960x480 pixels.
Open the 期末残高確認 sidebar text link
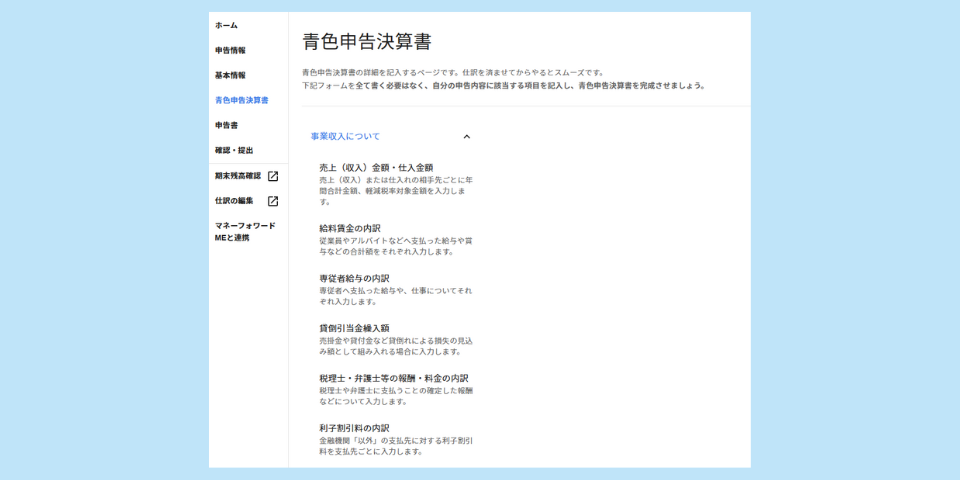tap(237, 176)
